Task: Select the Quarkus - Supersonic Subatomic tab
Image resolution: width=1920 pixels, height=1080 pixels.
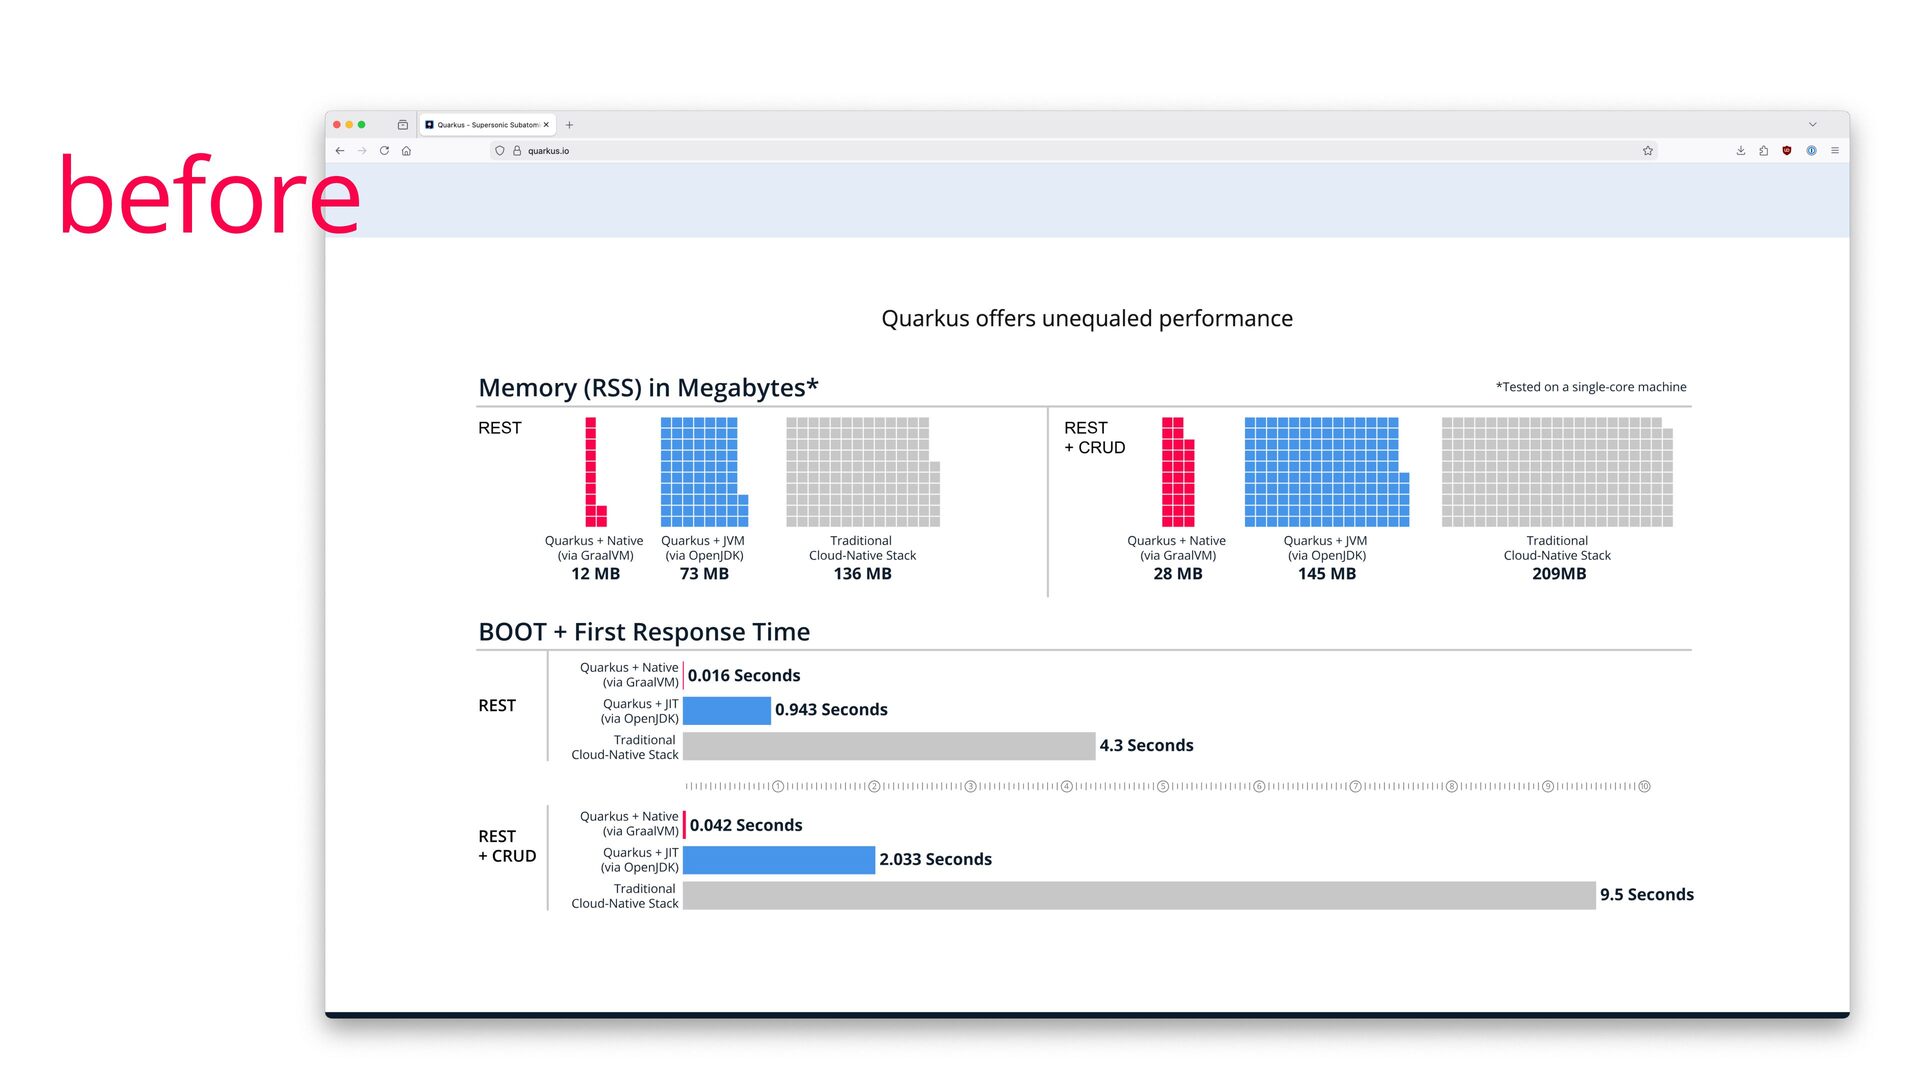Action: coord(487,125)
